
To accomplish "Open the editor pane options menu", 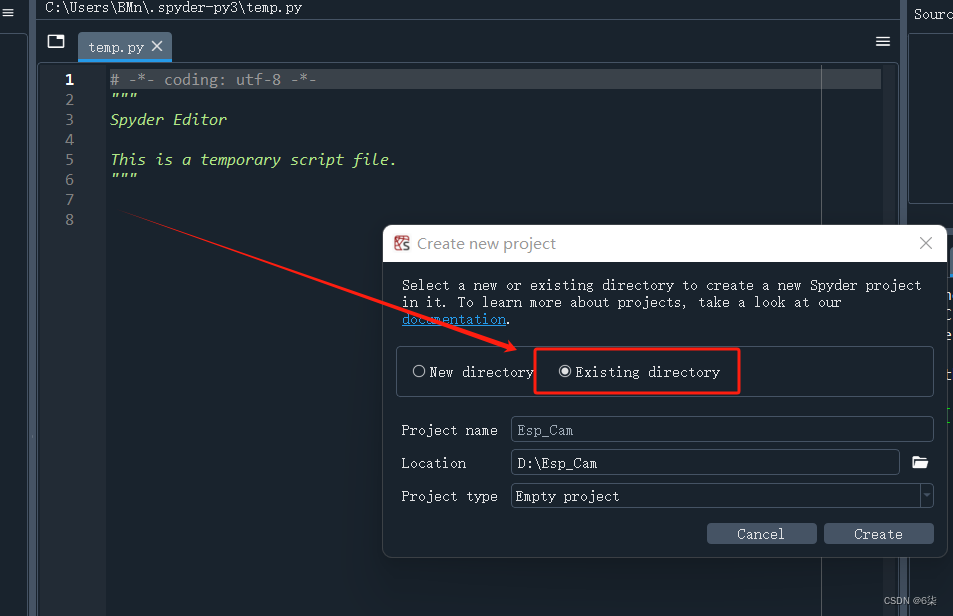I will [x=882, y=41].
